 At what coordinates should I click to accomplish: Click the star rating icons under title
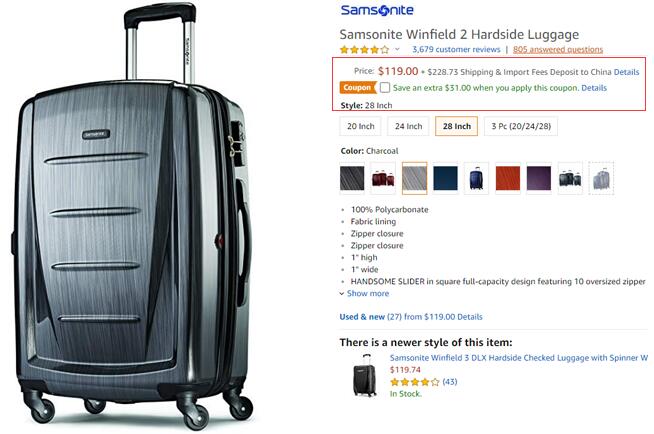[365, 50]
